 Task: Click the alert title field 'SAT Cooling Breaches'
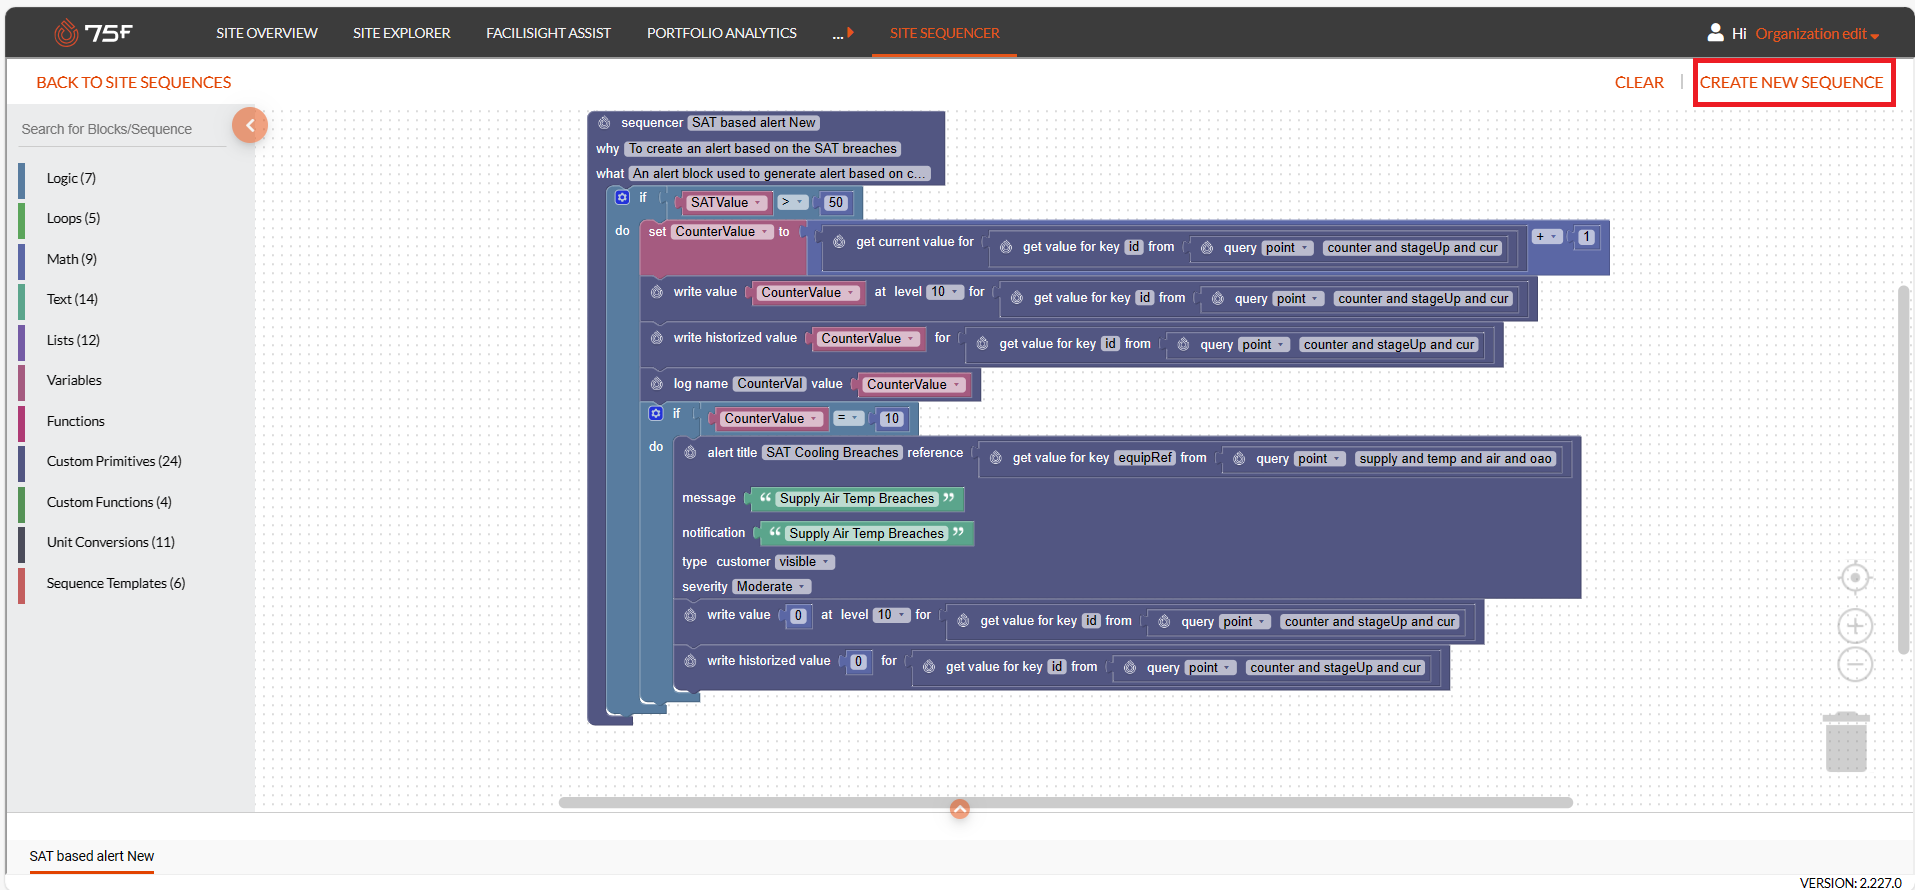(832, 453)
